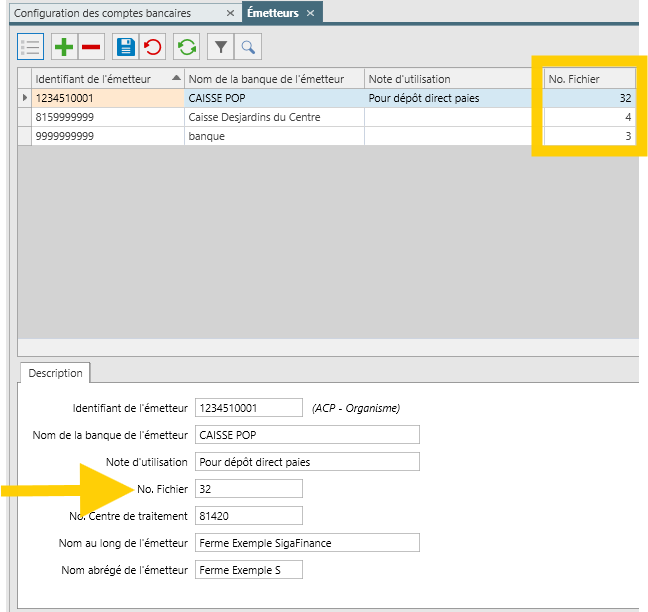The image size is (648, 612).
Task: Save changes with the blue diskette icon
Action: pos(126,47)
